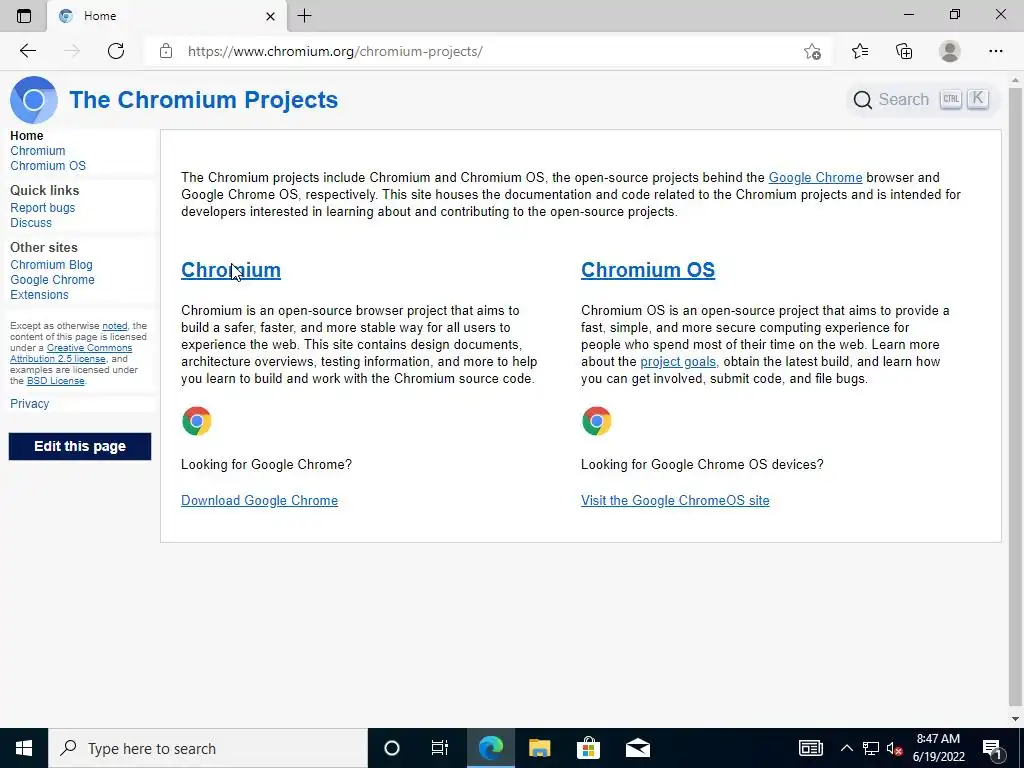Visit Google Chrome sidebar link
The height and width of the screenshot is (768, 1024).
52,280
